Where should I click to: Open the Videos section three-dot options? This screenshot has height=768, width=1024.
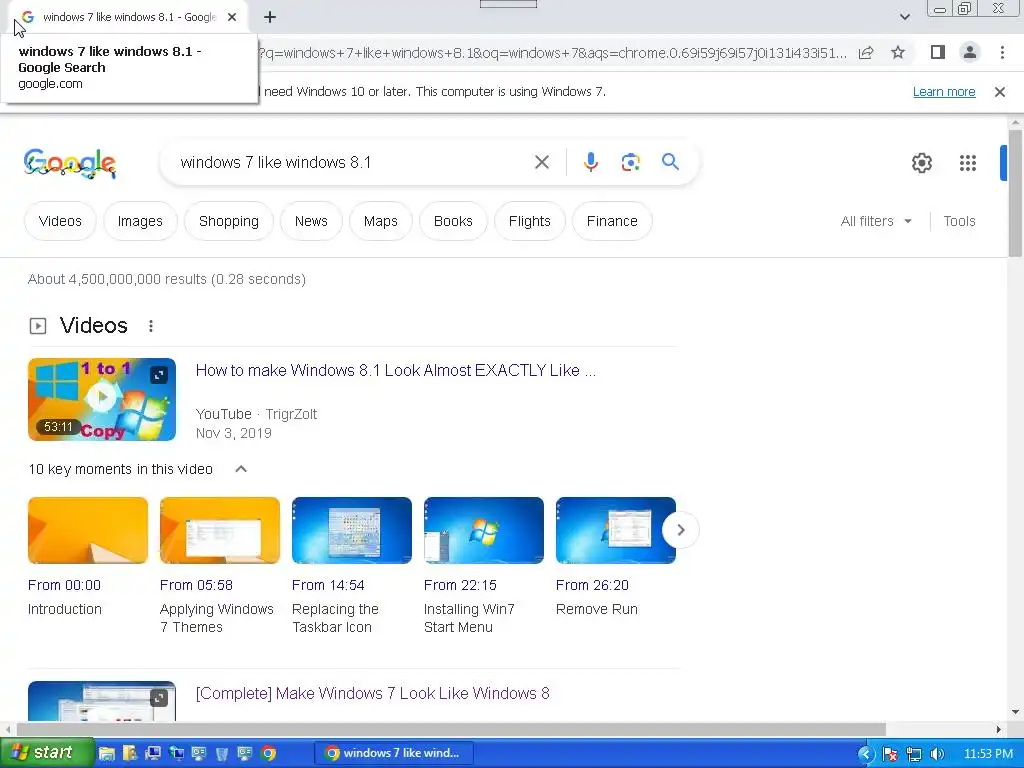[151, 326]
